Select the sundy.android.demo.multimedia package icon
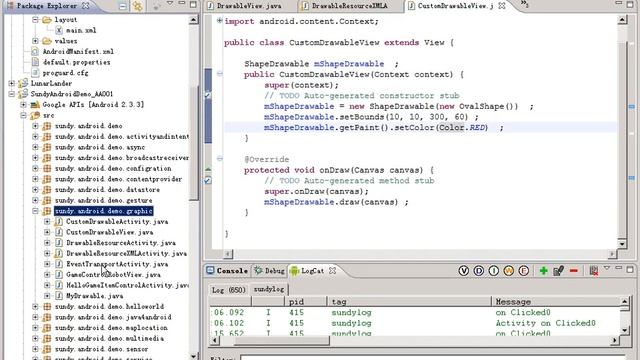Screen dimensions: 640x360 pos(47,338)
